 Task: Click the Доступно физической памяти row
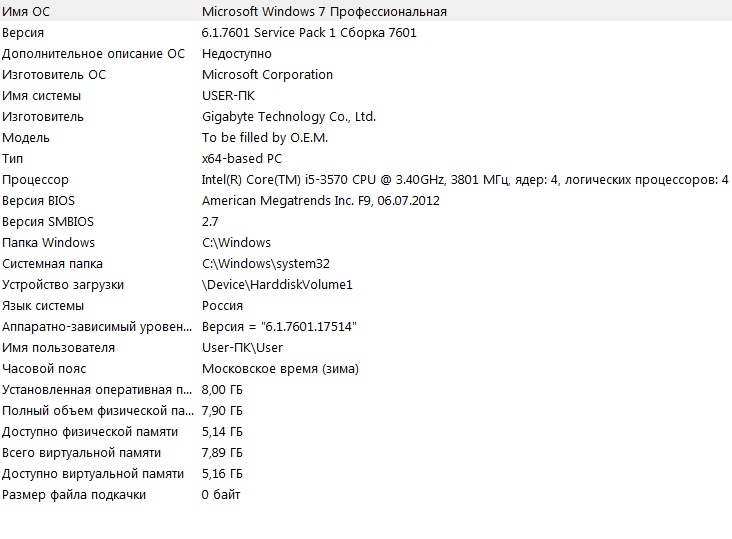(366, 431)
